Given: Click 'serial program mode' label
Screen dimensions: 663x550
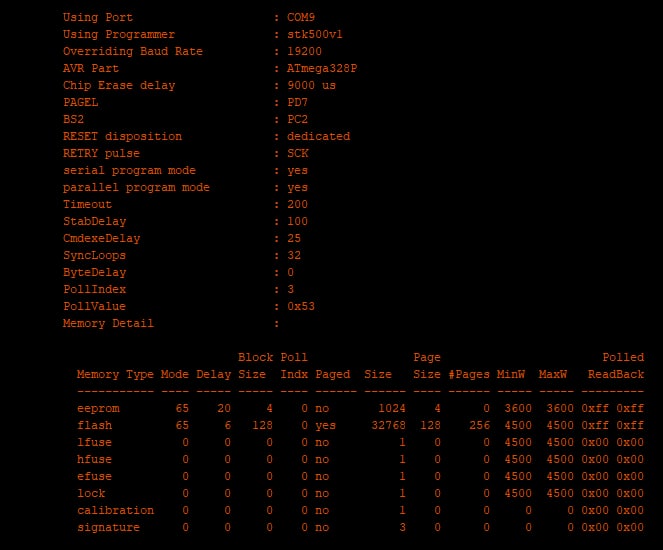Looking at the screenshot, I should 129,170.
